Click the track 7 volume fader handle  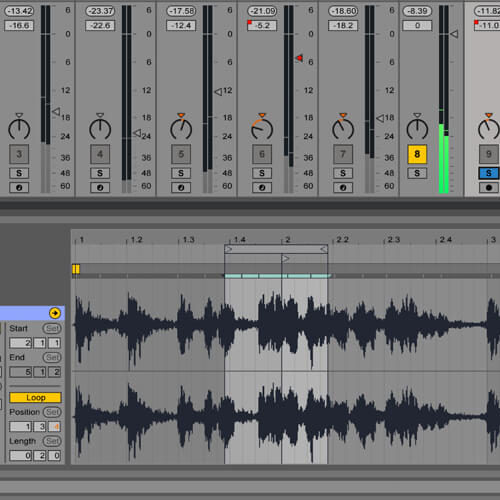[x=380, y=118]
